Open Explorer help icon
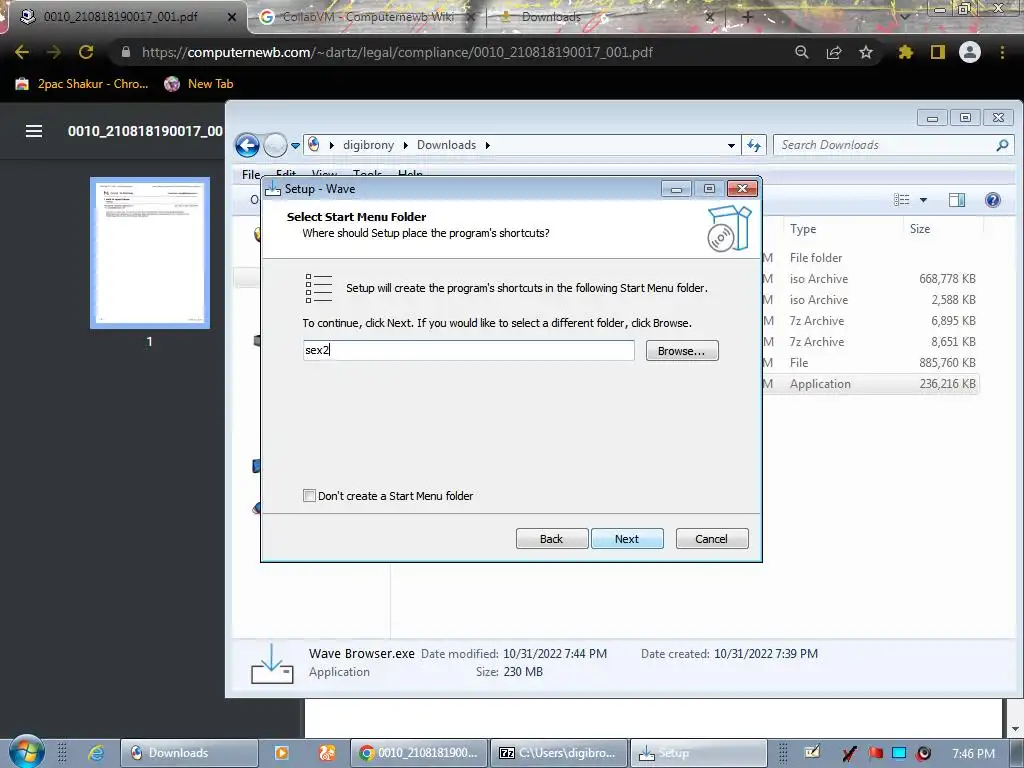The height and width of the screenshot is (768, 1024). (x=993, y=200)
